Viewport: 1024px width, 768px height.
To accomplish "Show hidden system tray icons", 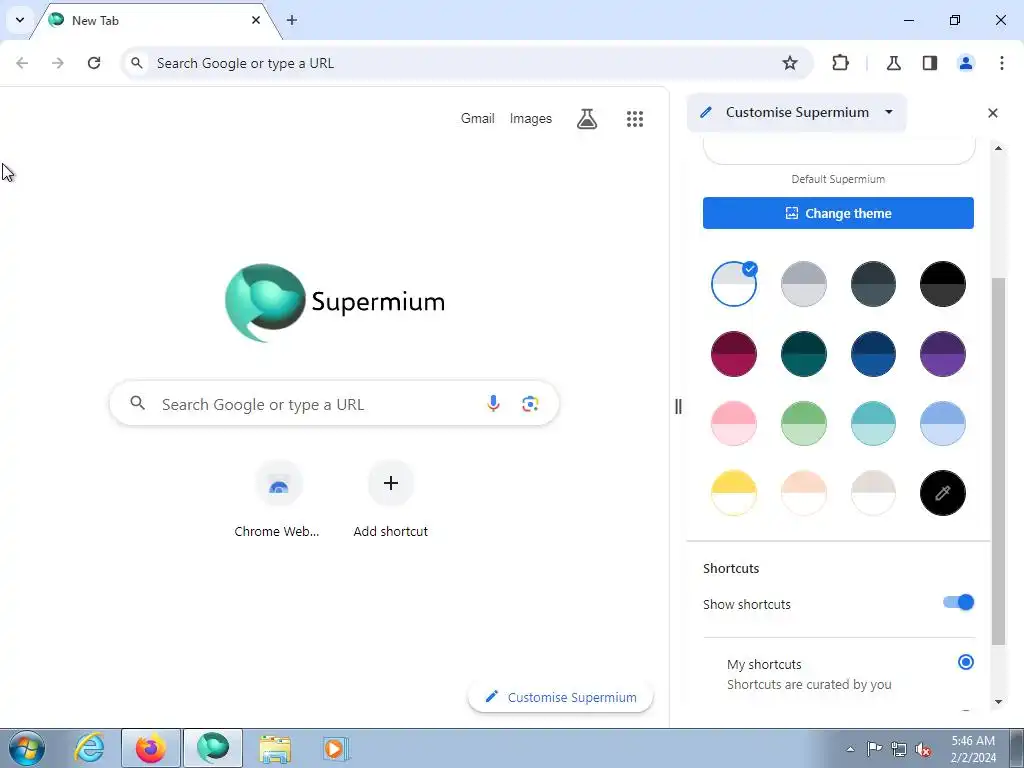I will coord(850,749).
